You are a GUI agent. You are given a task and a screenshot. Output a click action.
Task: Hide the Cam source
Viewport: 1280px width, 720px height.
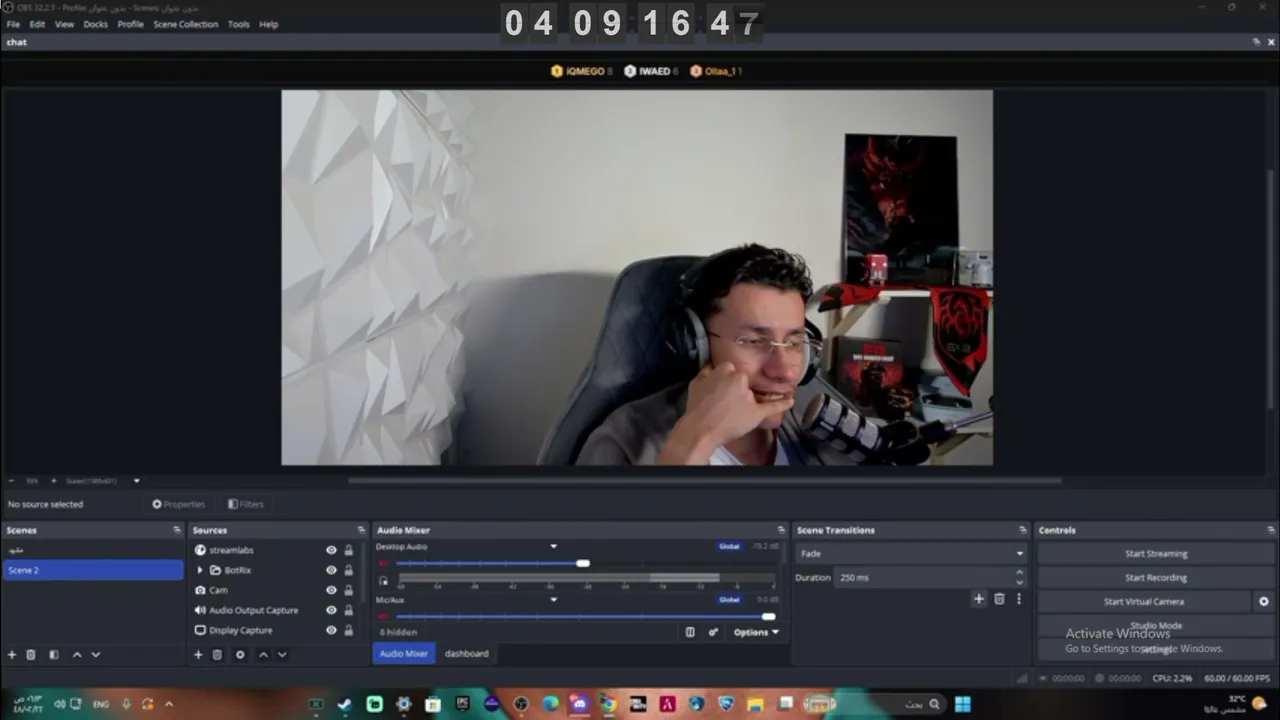[x=331, y=590]
